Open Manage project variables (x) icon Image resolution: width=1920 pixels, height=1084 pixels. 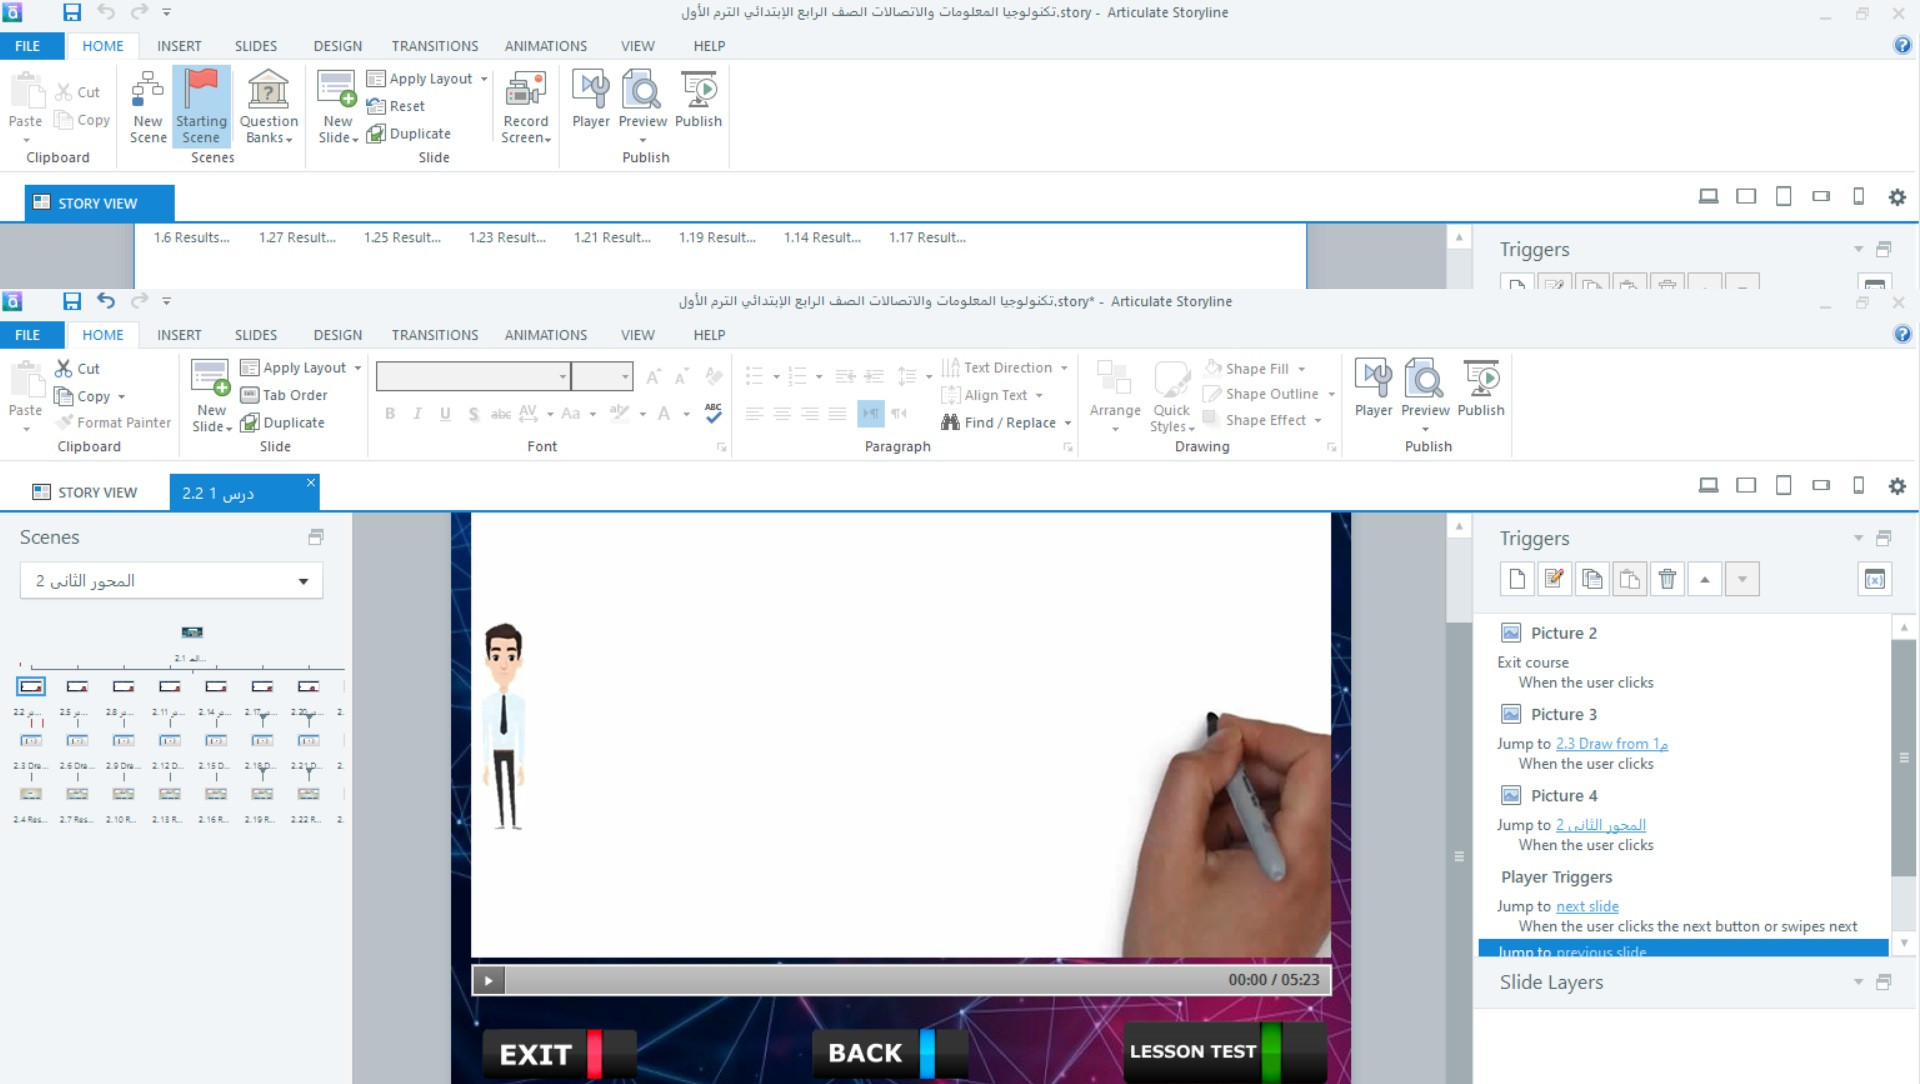[x=1875, y=579]
